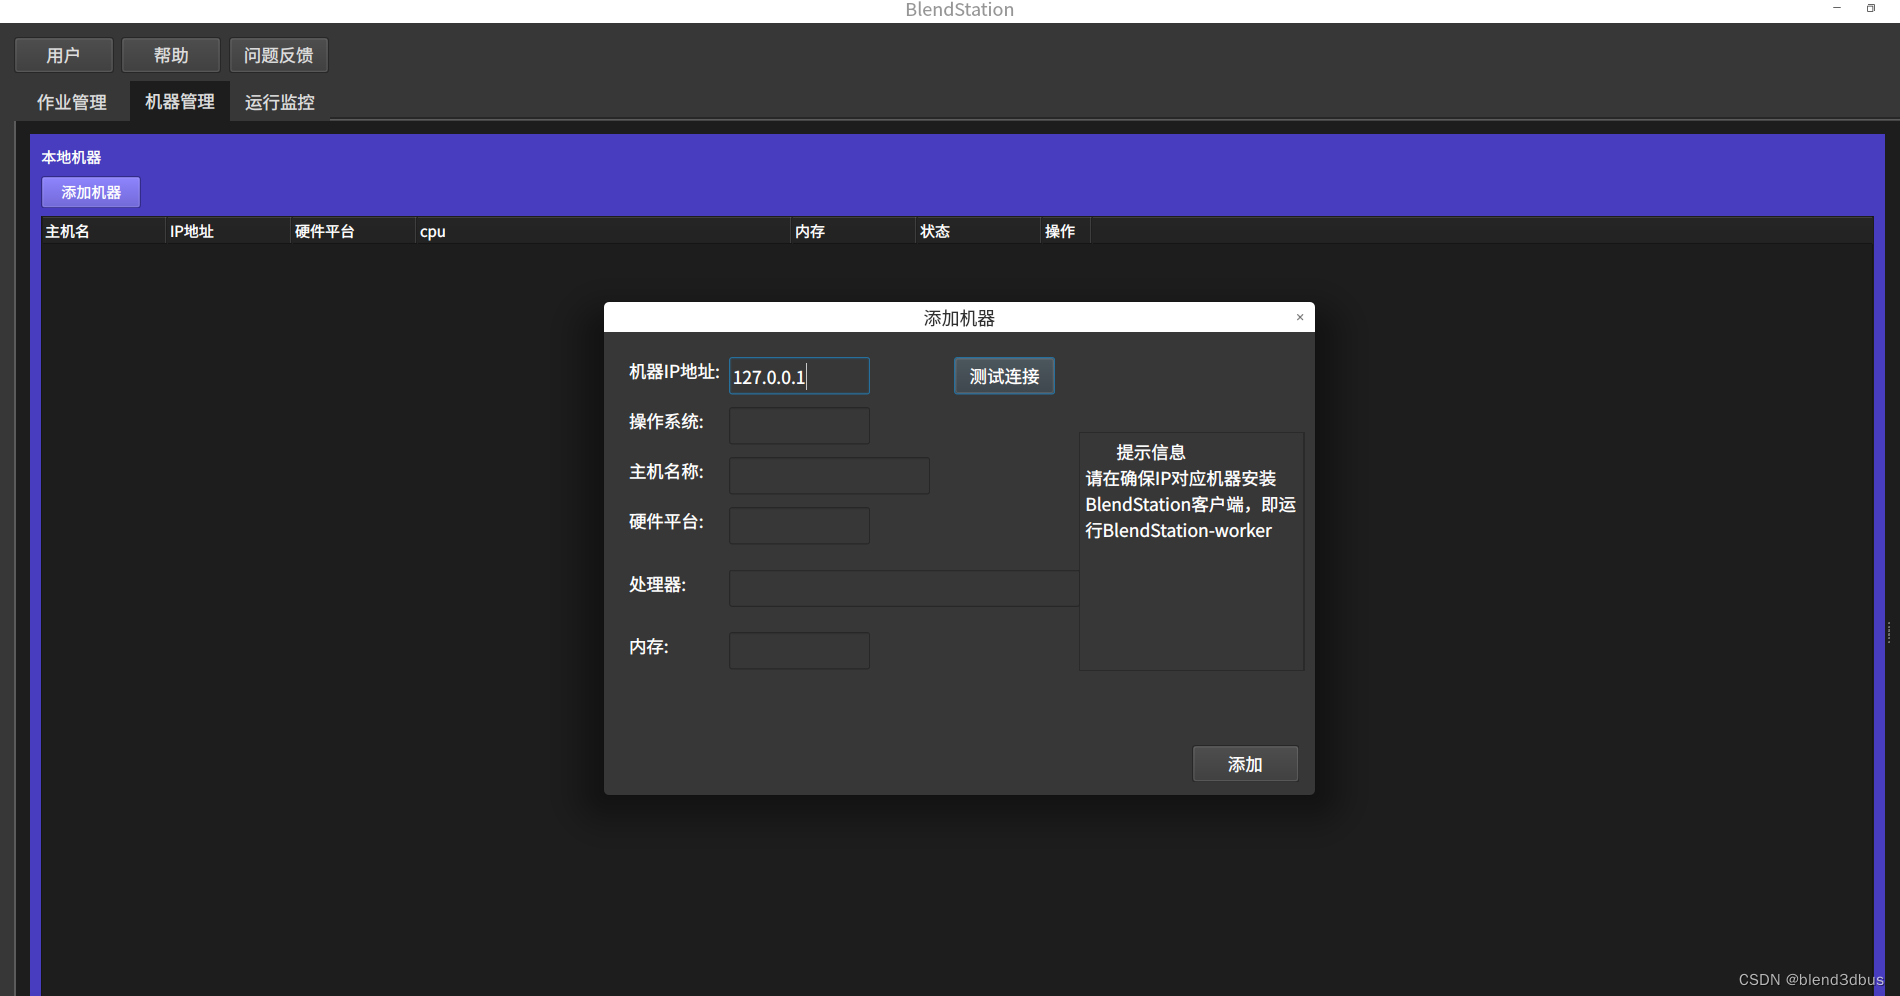The image size is (1900, 996).
Task: Minimize the BlendStation window
Action: pos(1837,8)
